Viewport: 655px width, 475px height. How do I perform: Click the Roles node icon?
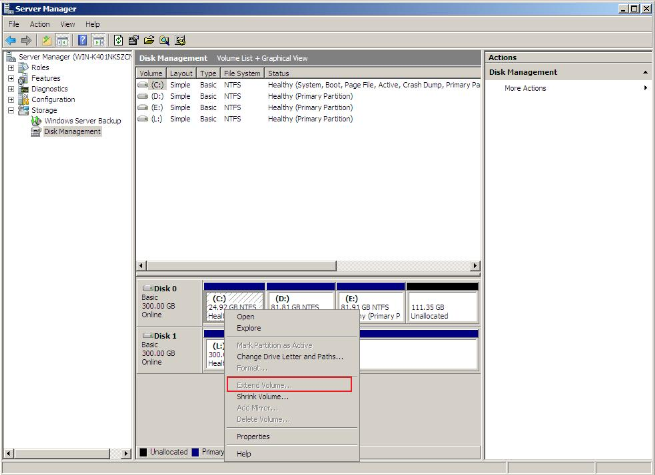[x=23, y=67]
